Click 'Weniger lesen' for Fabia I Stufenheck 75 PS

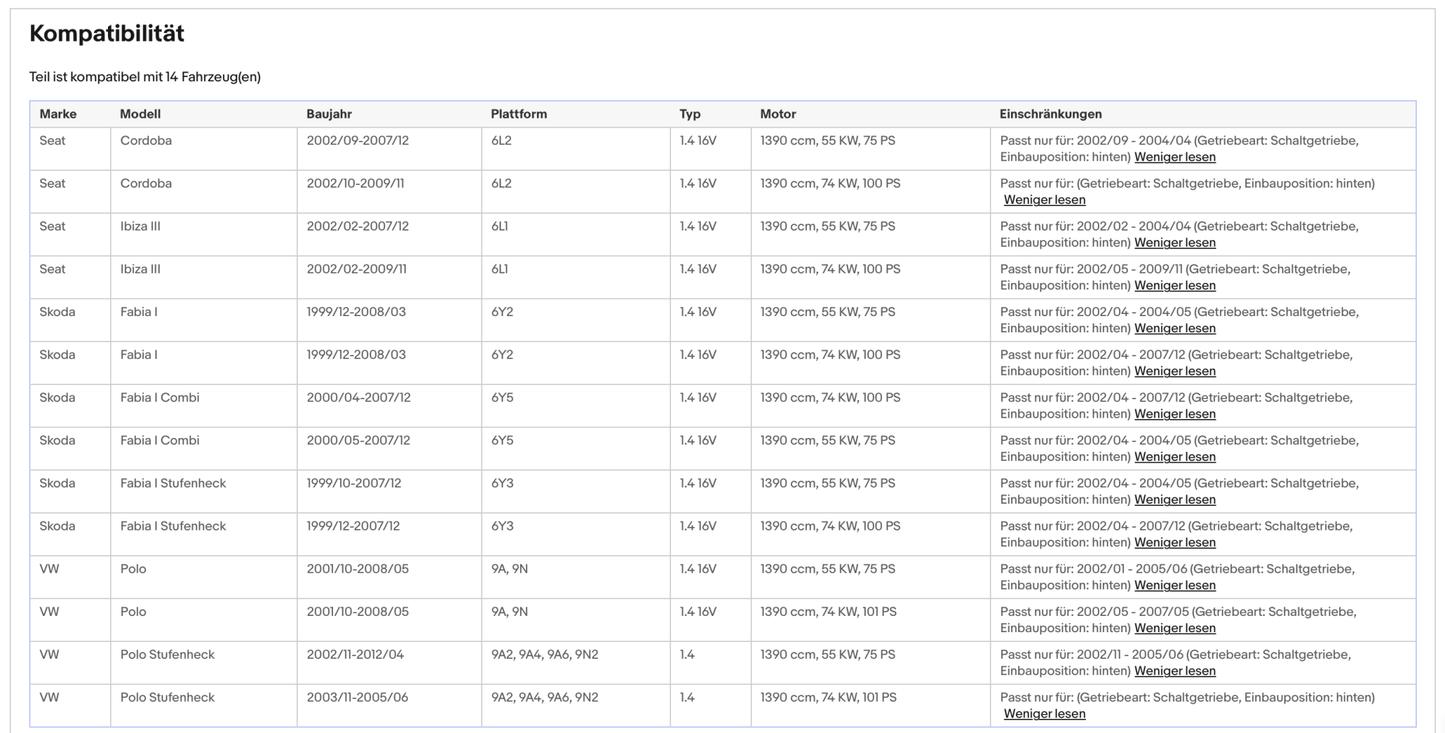(1174, 500)
